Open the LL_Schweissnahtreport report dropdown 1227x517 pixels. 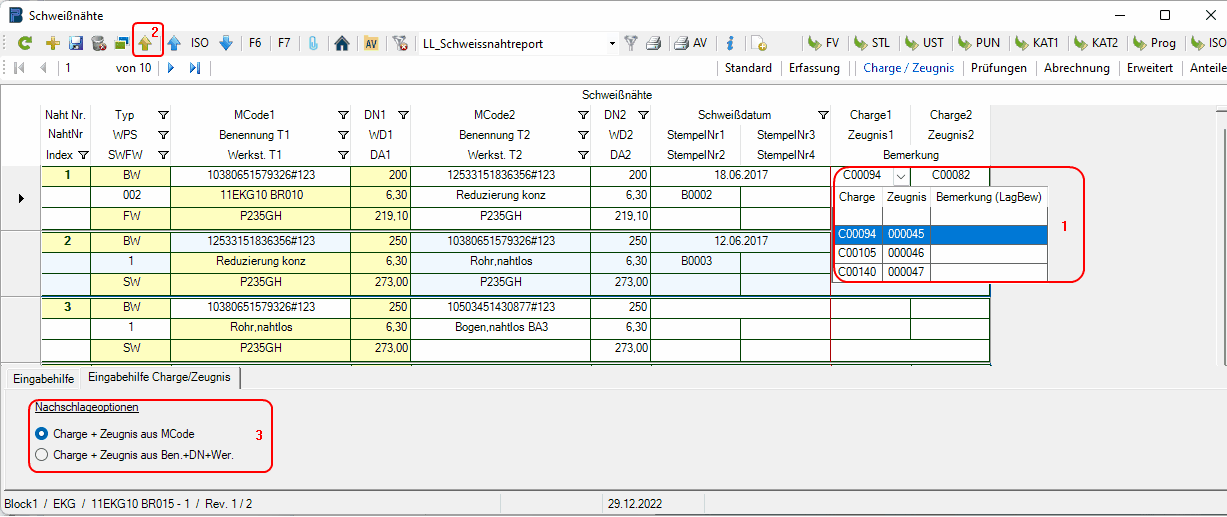click(x=612, y=44)
